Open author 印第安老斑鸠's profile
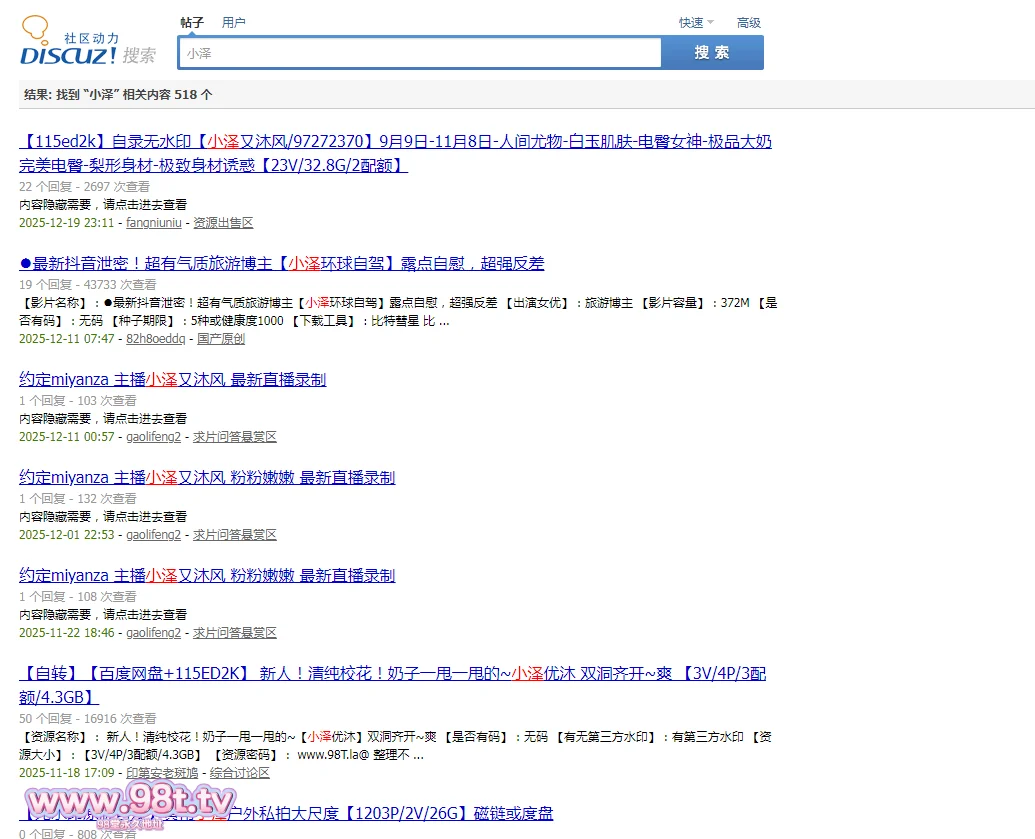The image size is (1035, 839). click(x=162, y=773)
